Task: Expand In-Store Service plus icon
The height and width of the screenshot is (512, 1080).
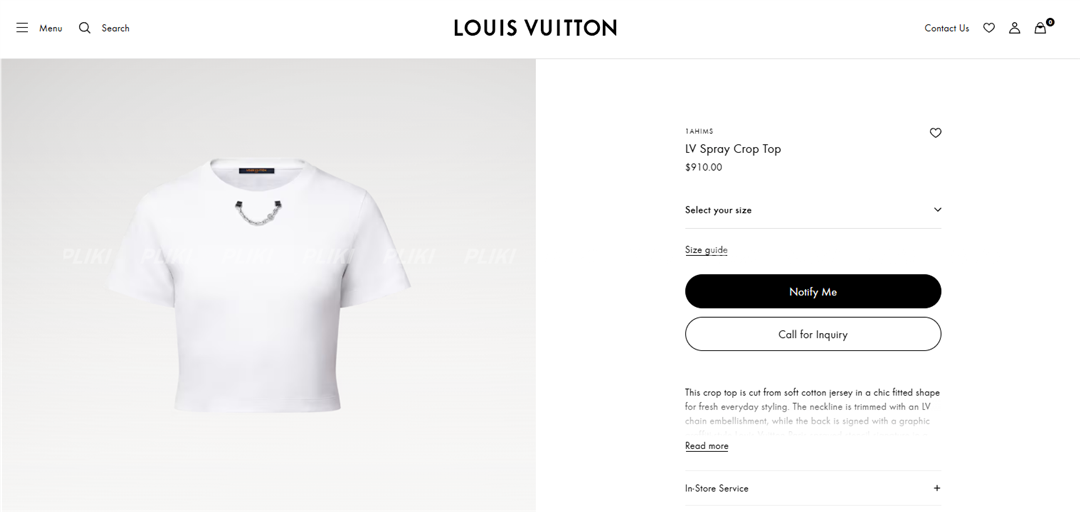Action: 937,488
